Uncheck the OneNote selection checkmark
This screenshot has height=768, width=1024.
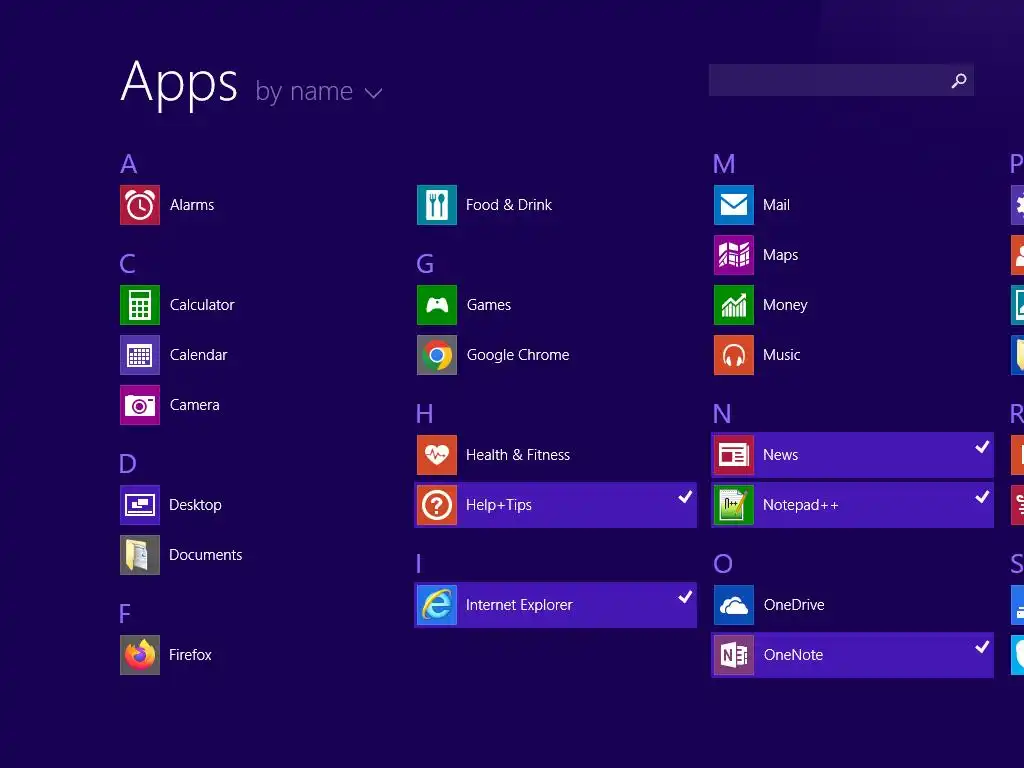click(982, 647)
